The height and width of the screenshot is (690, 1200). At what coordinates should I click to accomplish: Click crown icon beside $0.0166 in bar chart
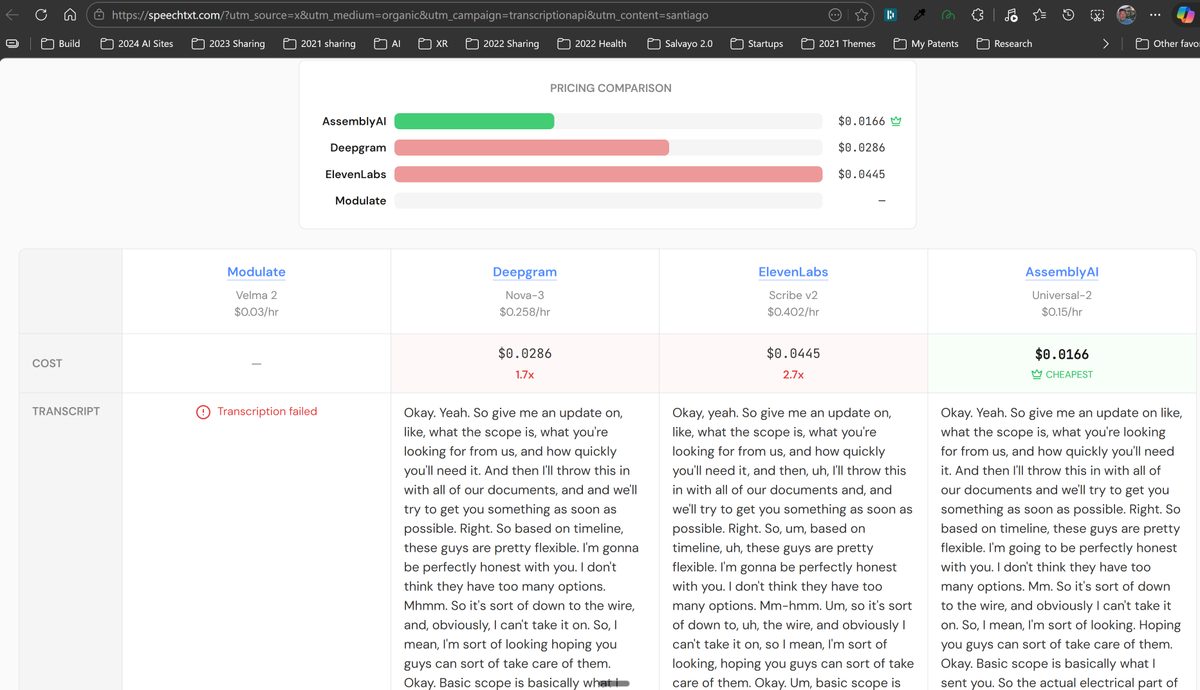(896, 121)
